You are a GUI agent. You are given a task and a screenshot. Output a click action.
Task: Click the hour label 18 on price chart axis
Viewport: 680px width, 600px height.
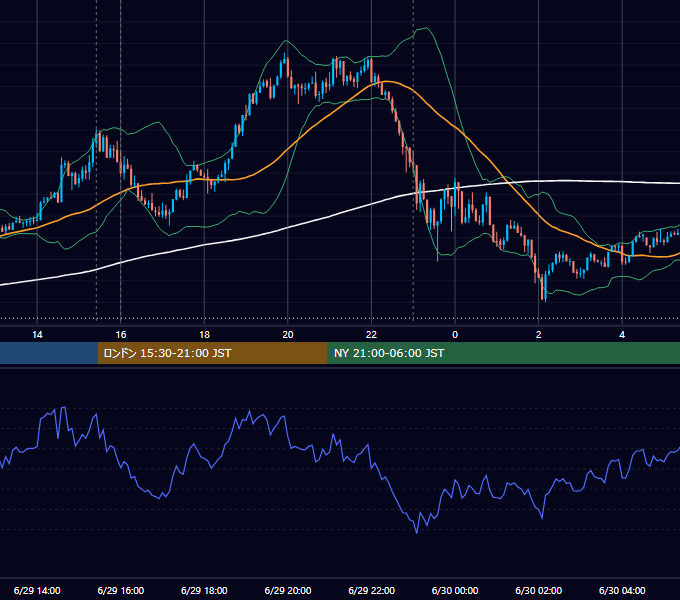pos(204,335)
